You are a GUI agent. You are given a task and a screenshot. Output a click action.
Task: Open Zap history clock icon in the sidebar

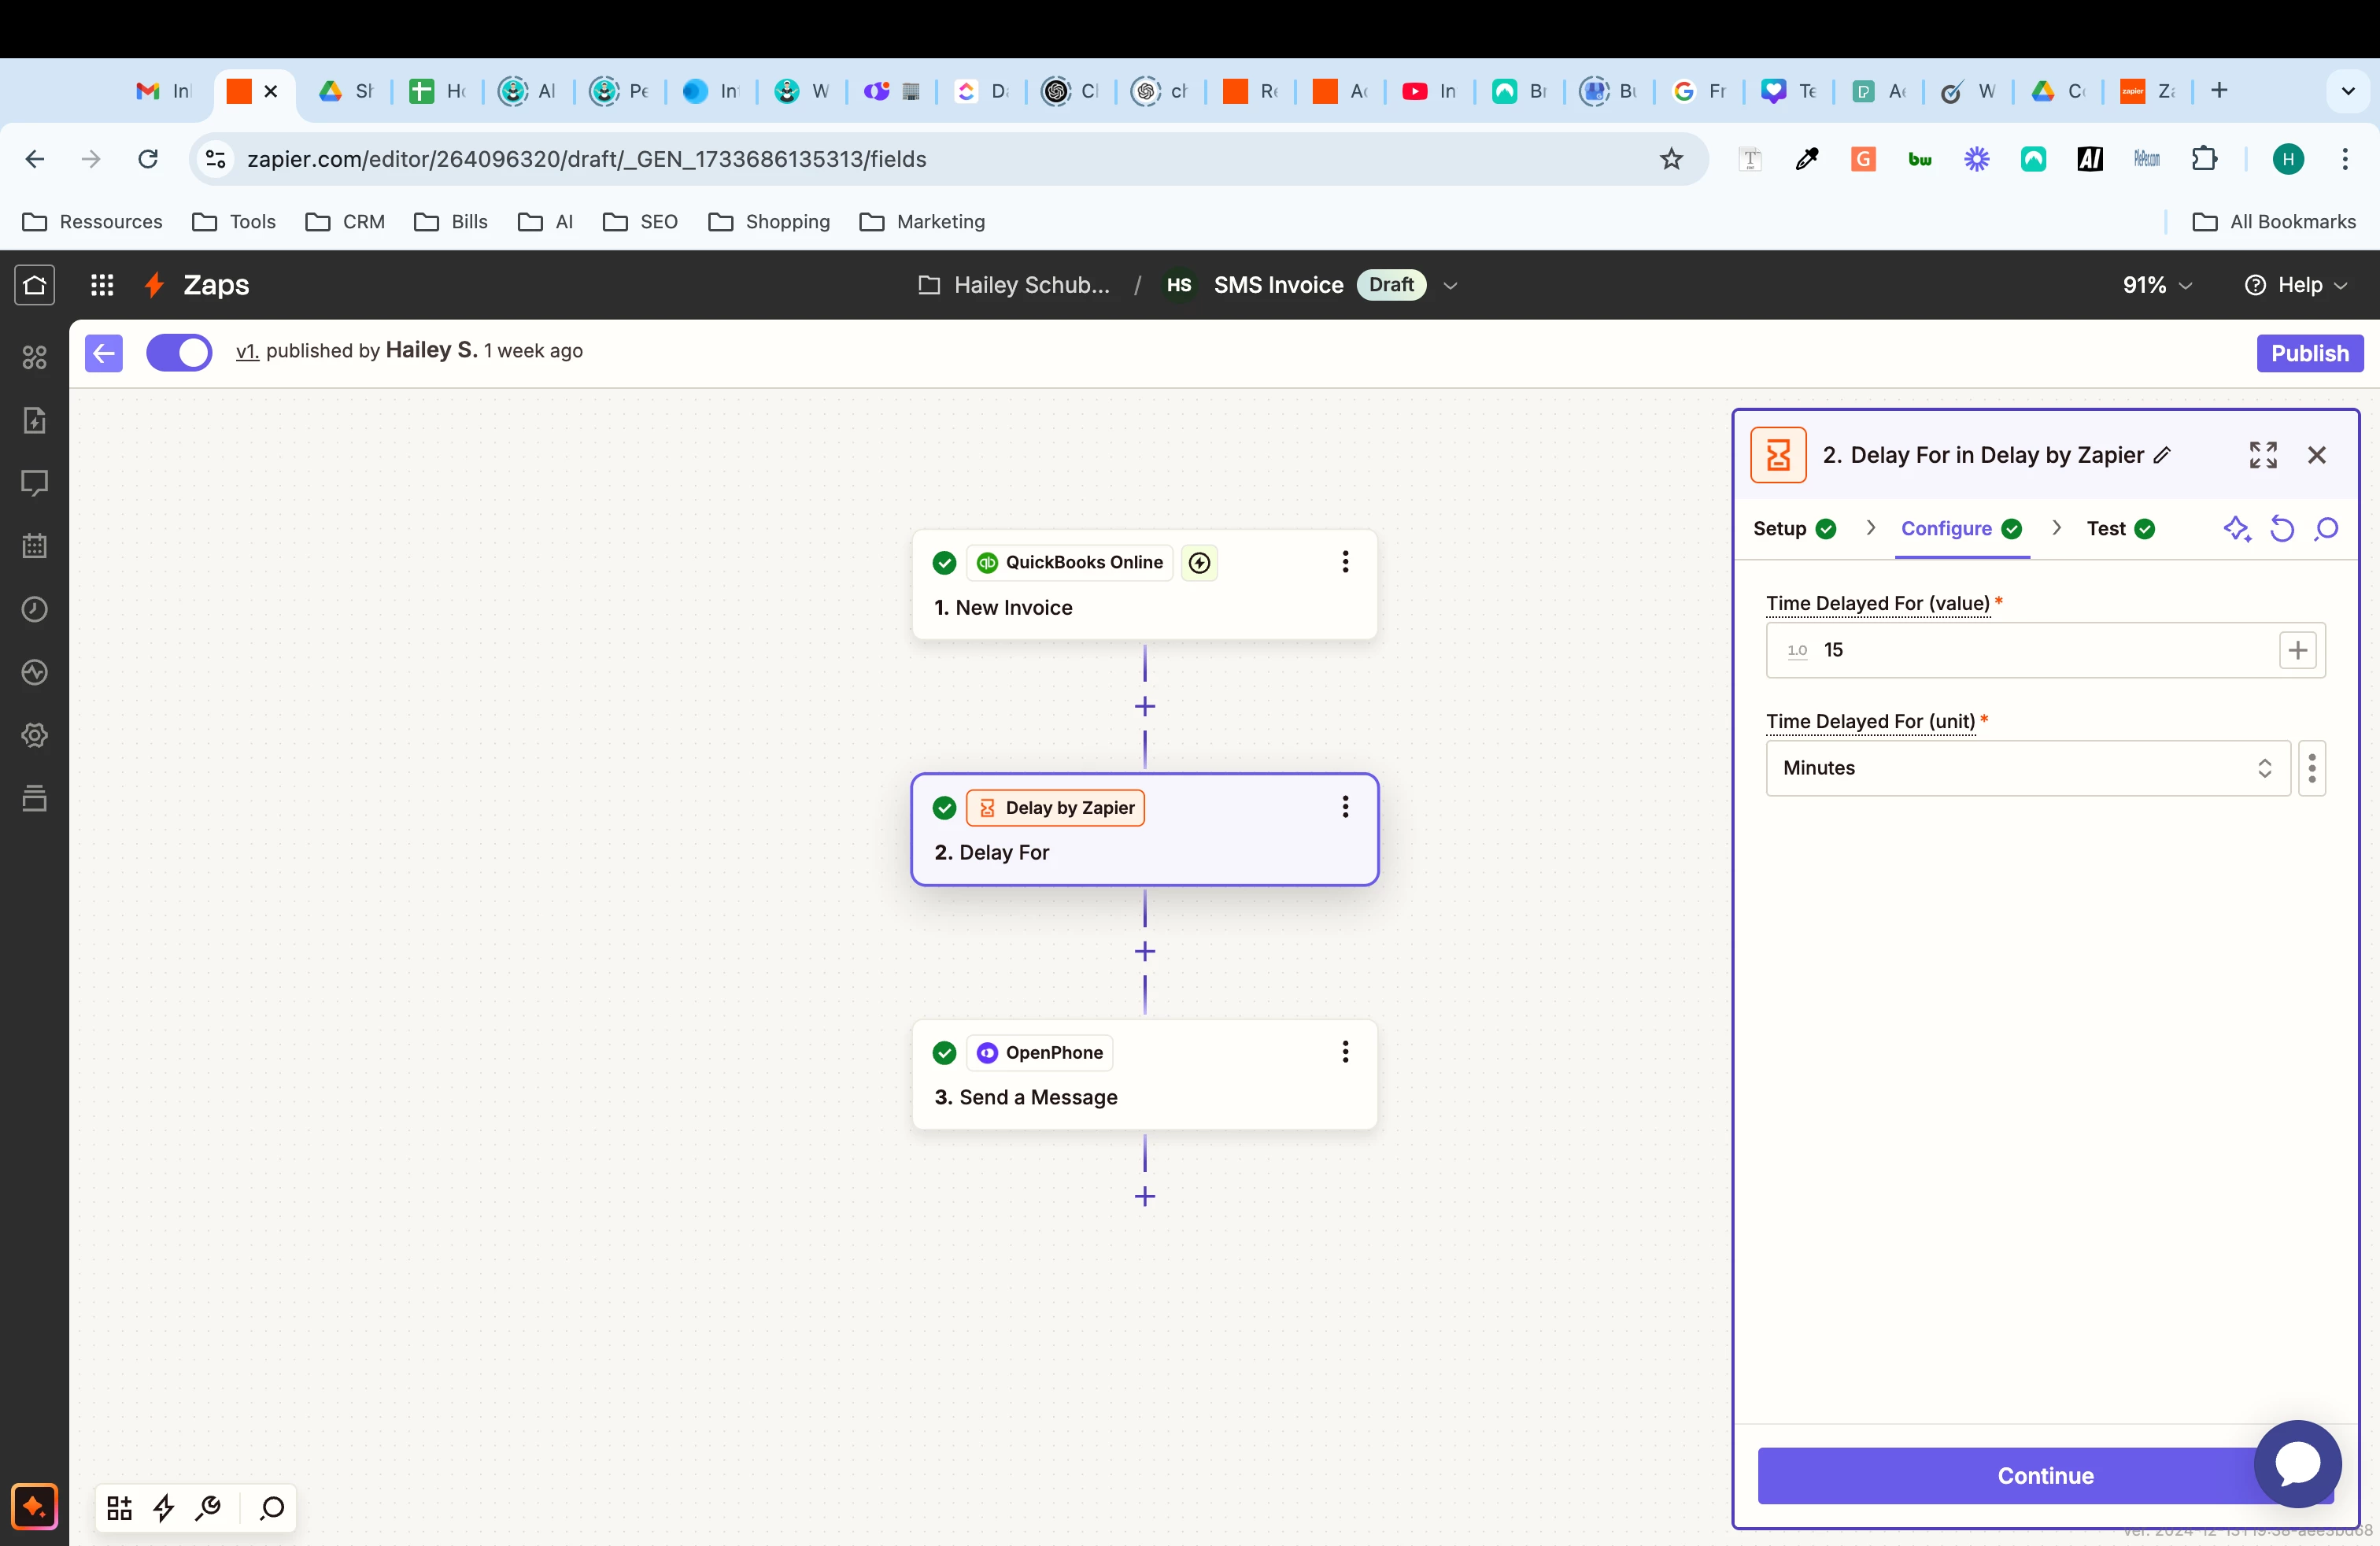tap(35, 609)
